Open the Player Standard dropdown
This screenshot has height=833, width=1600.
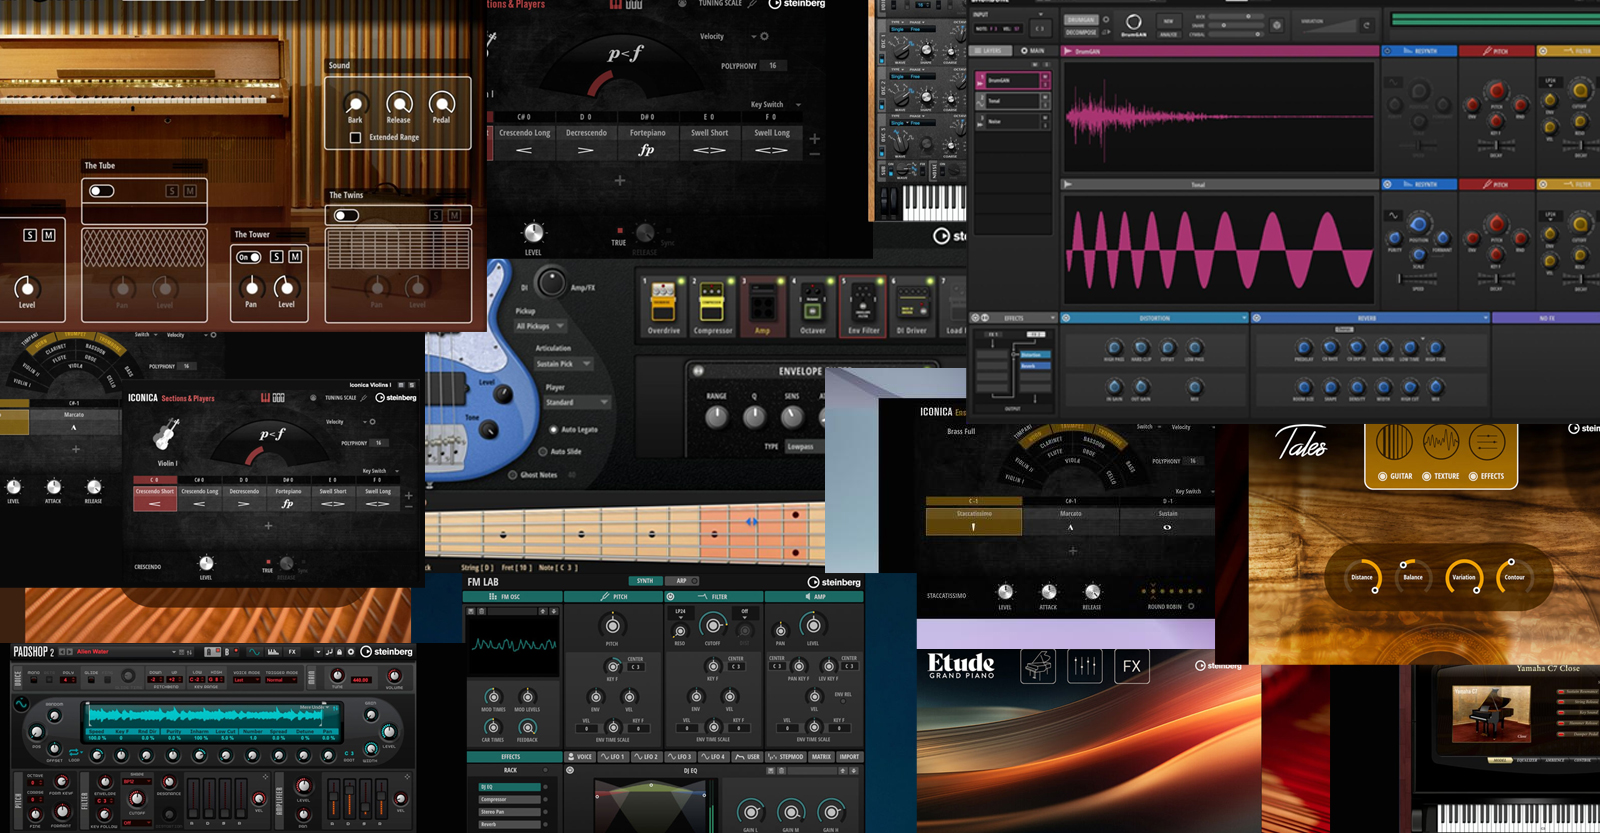(x=577, y=402)
